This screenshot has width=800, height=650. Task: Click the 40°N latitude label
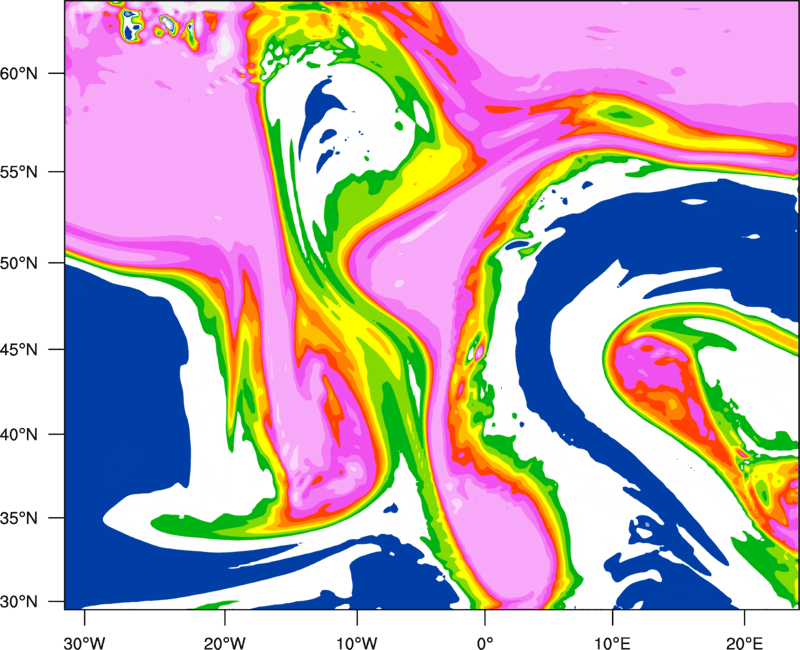click(19, 434)
